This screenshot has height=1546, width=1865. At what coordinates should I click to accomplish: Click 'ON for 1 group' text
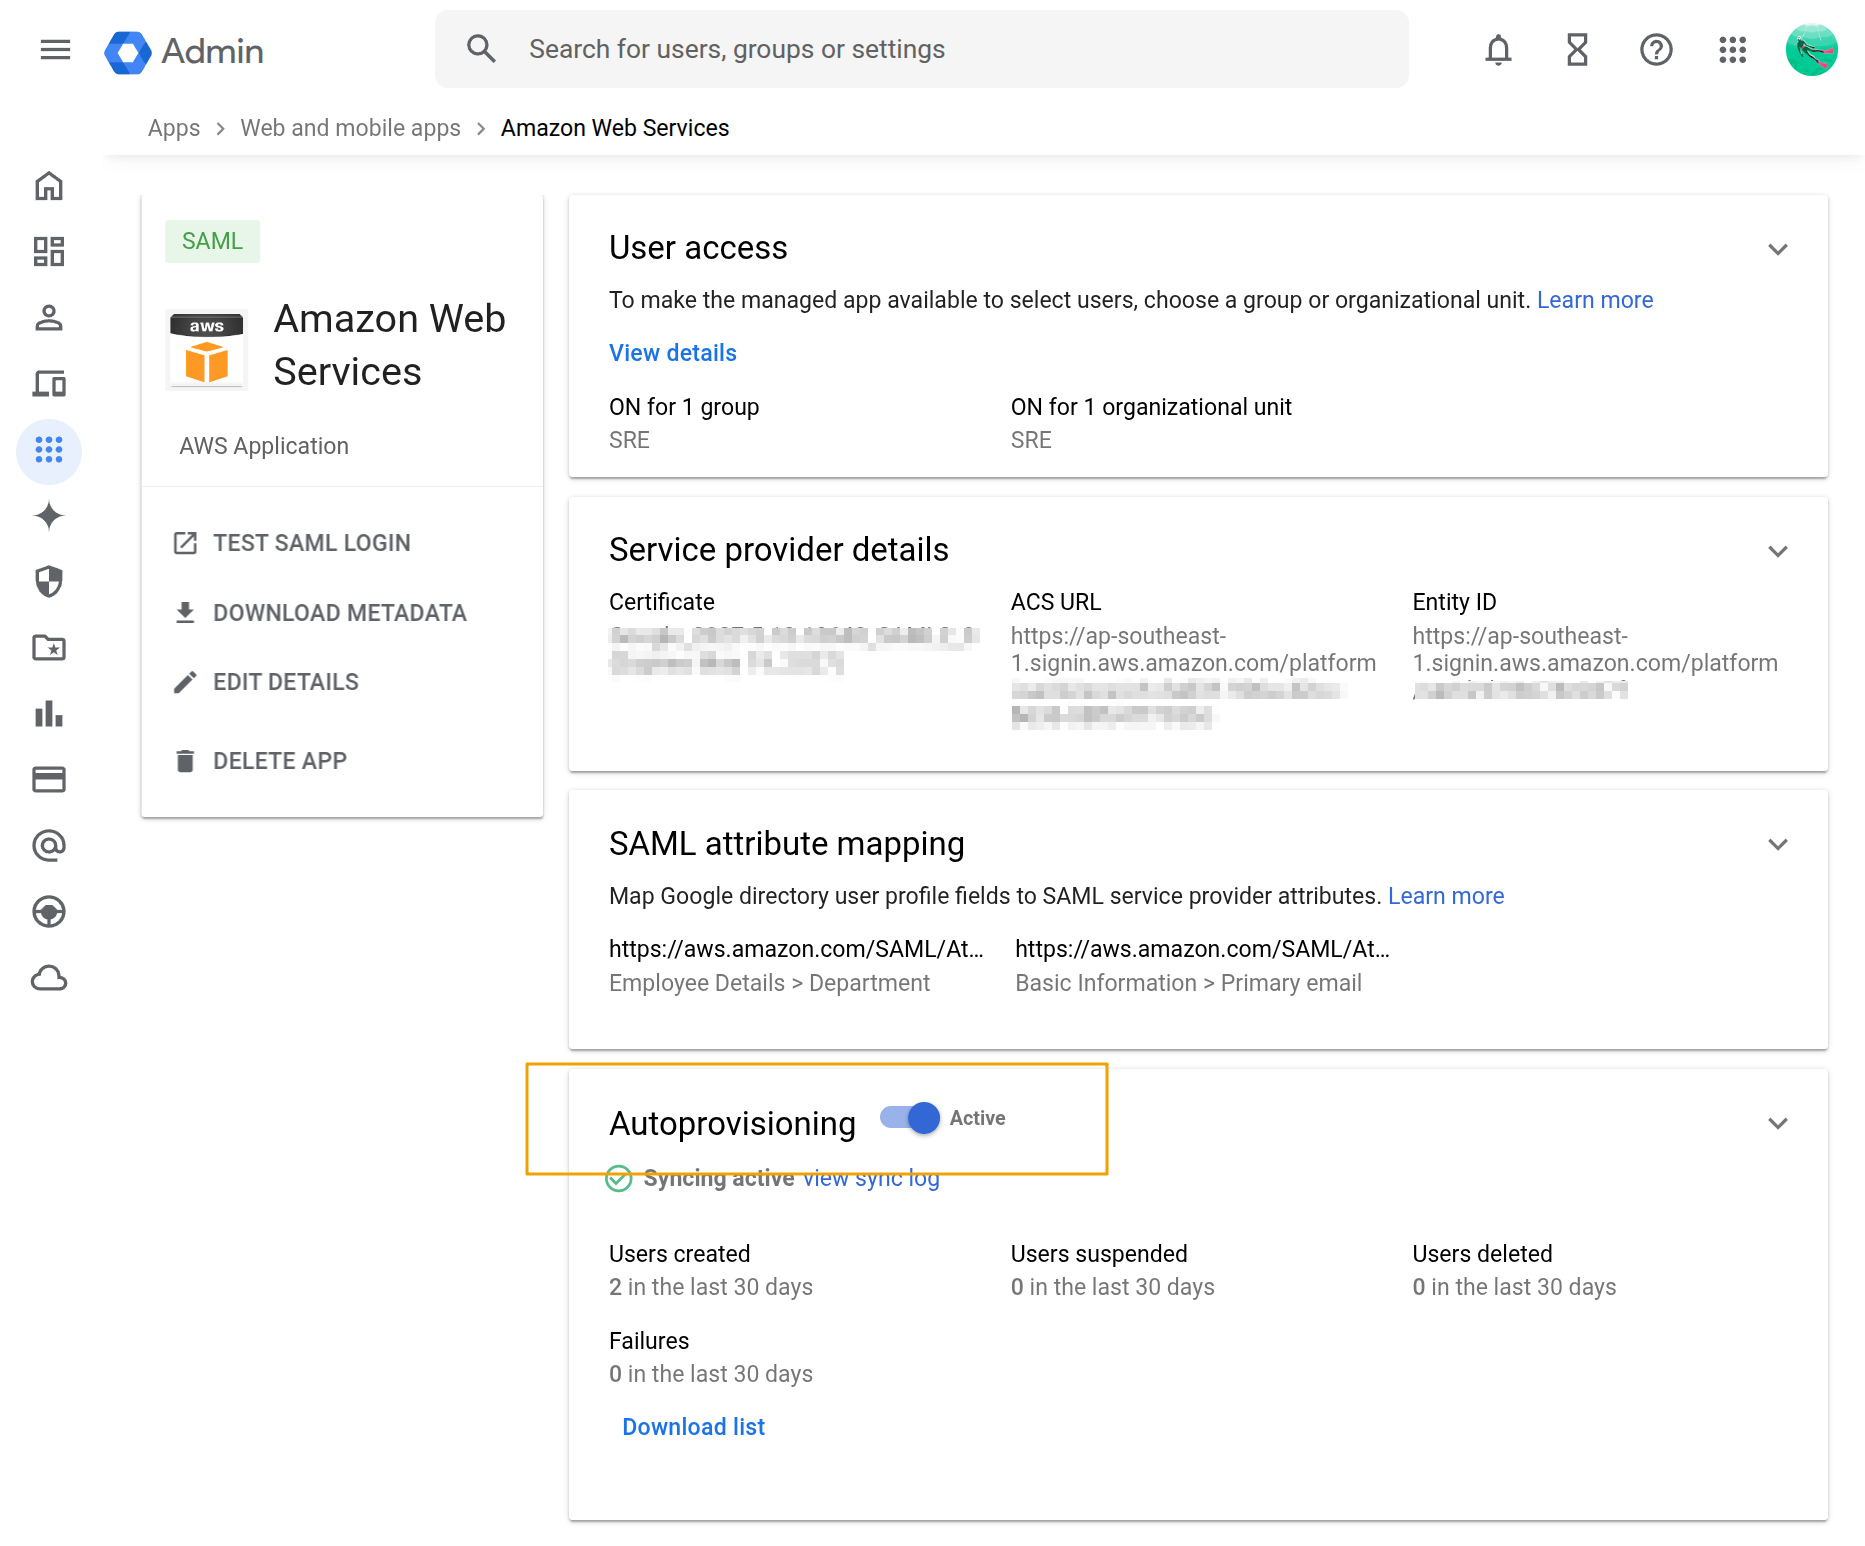684,407
